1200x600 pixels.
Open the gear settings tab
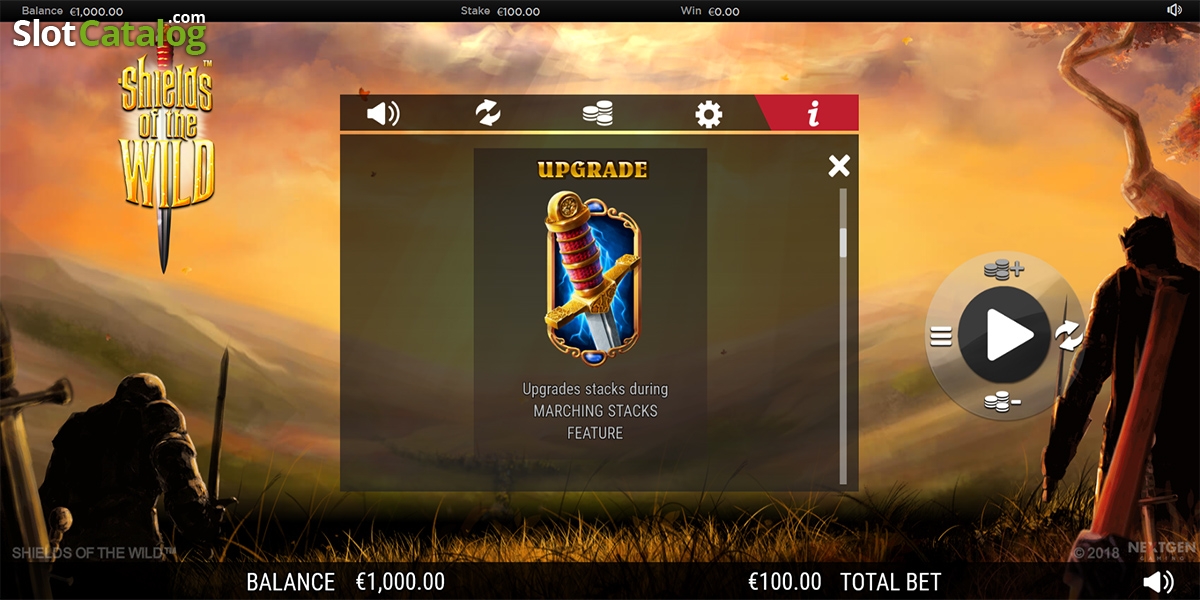709,114
